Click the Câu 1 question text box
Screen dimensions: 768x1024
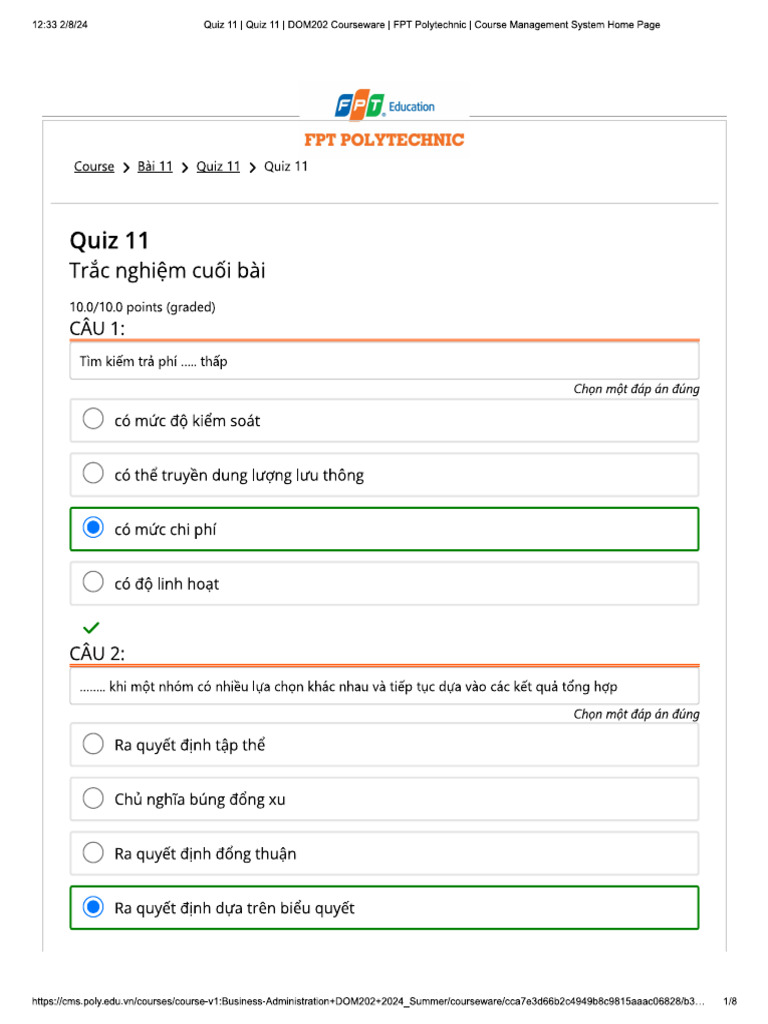pyautogui.click(x=384, y=361)
